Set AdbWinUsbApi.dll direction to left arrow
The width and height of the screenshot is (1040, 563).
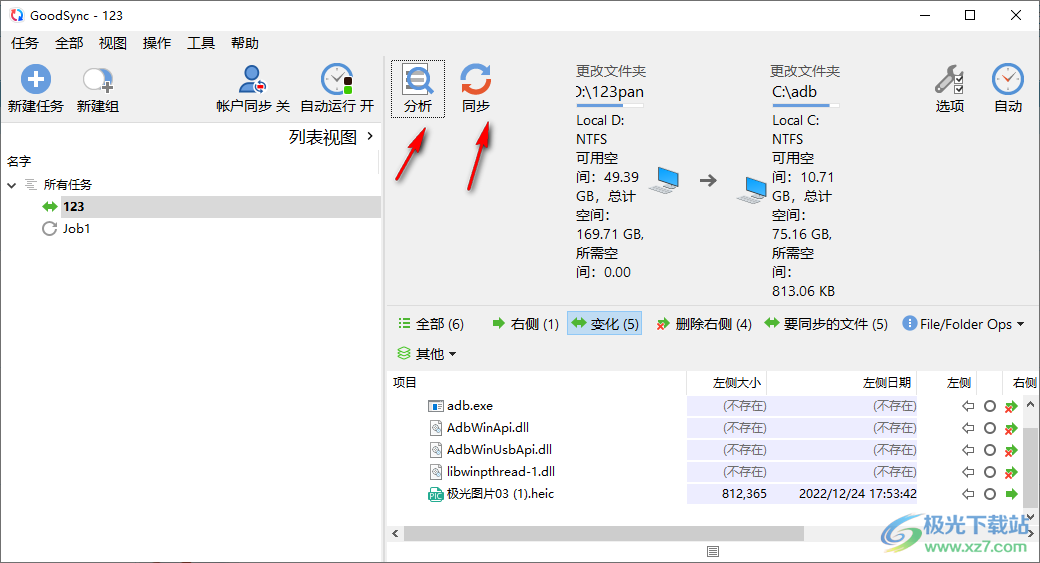[x=968, y=450]
